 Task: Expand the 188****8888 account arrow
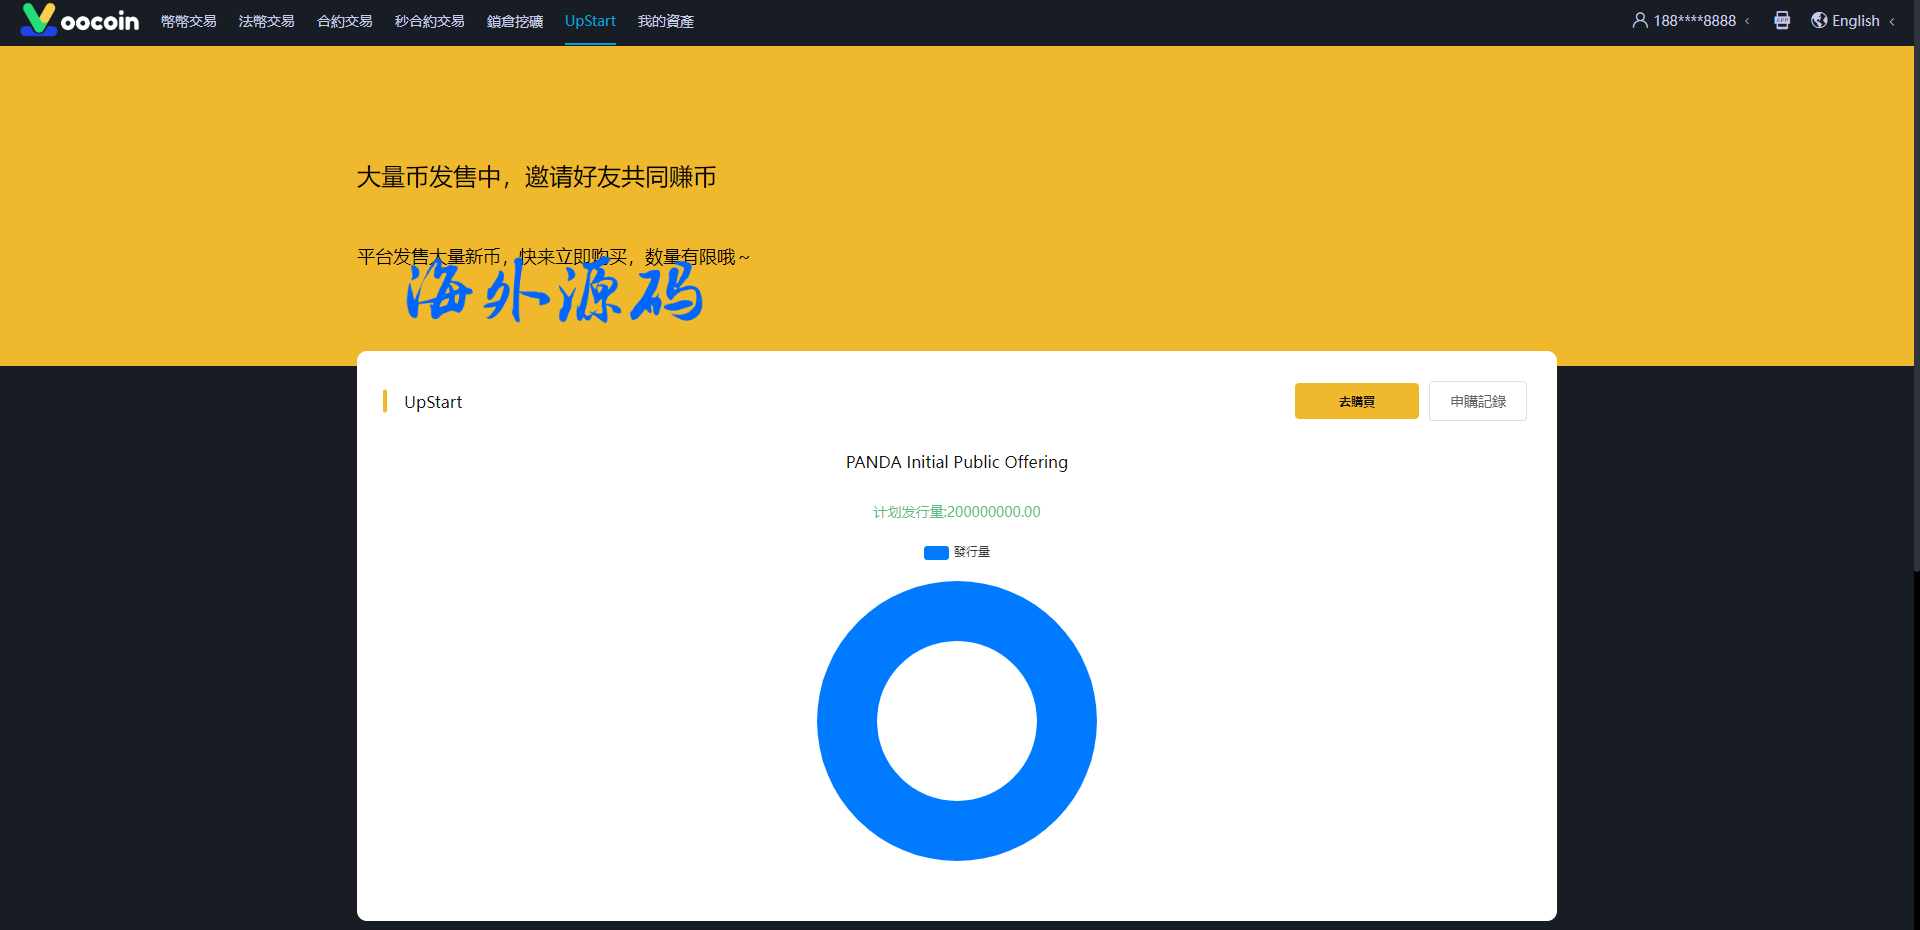[1747, 21]
